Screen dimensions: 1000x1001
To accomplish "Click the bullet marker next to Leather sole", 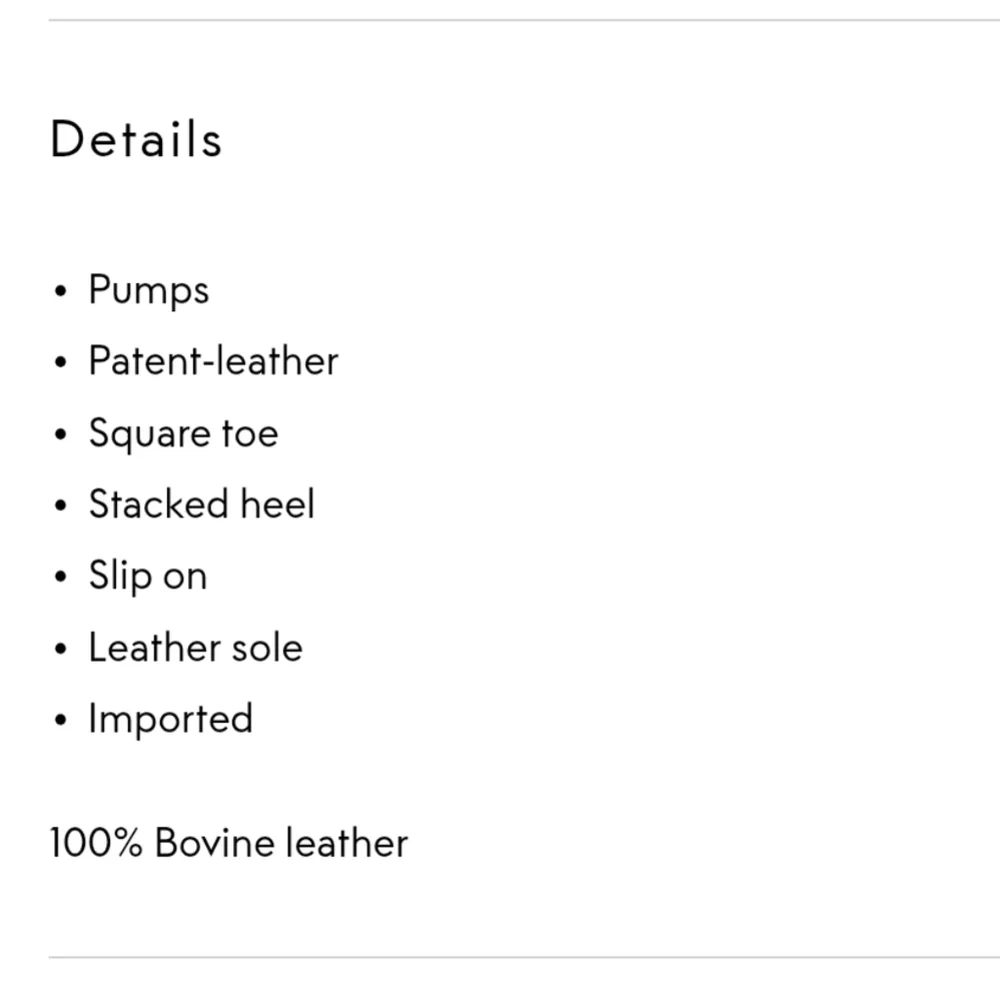I will click(x=61, y=650).
